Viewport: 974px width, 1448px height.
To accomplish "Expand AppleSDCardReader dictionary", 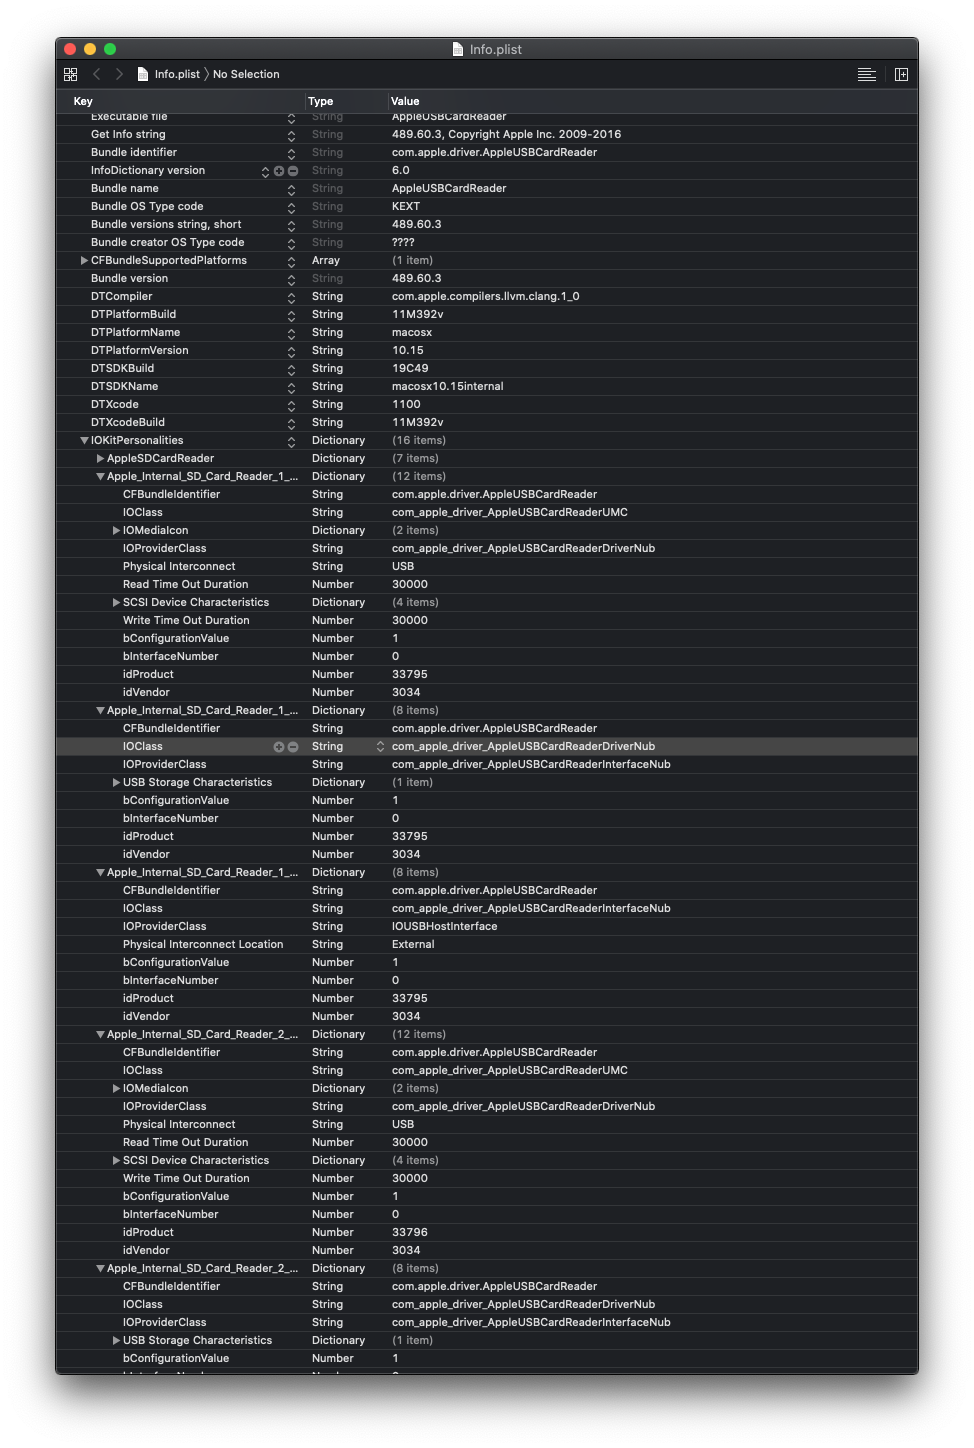I will (x=100, y=458).
